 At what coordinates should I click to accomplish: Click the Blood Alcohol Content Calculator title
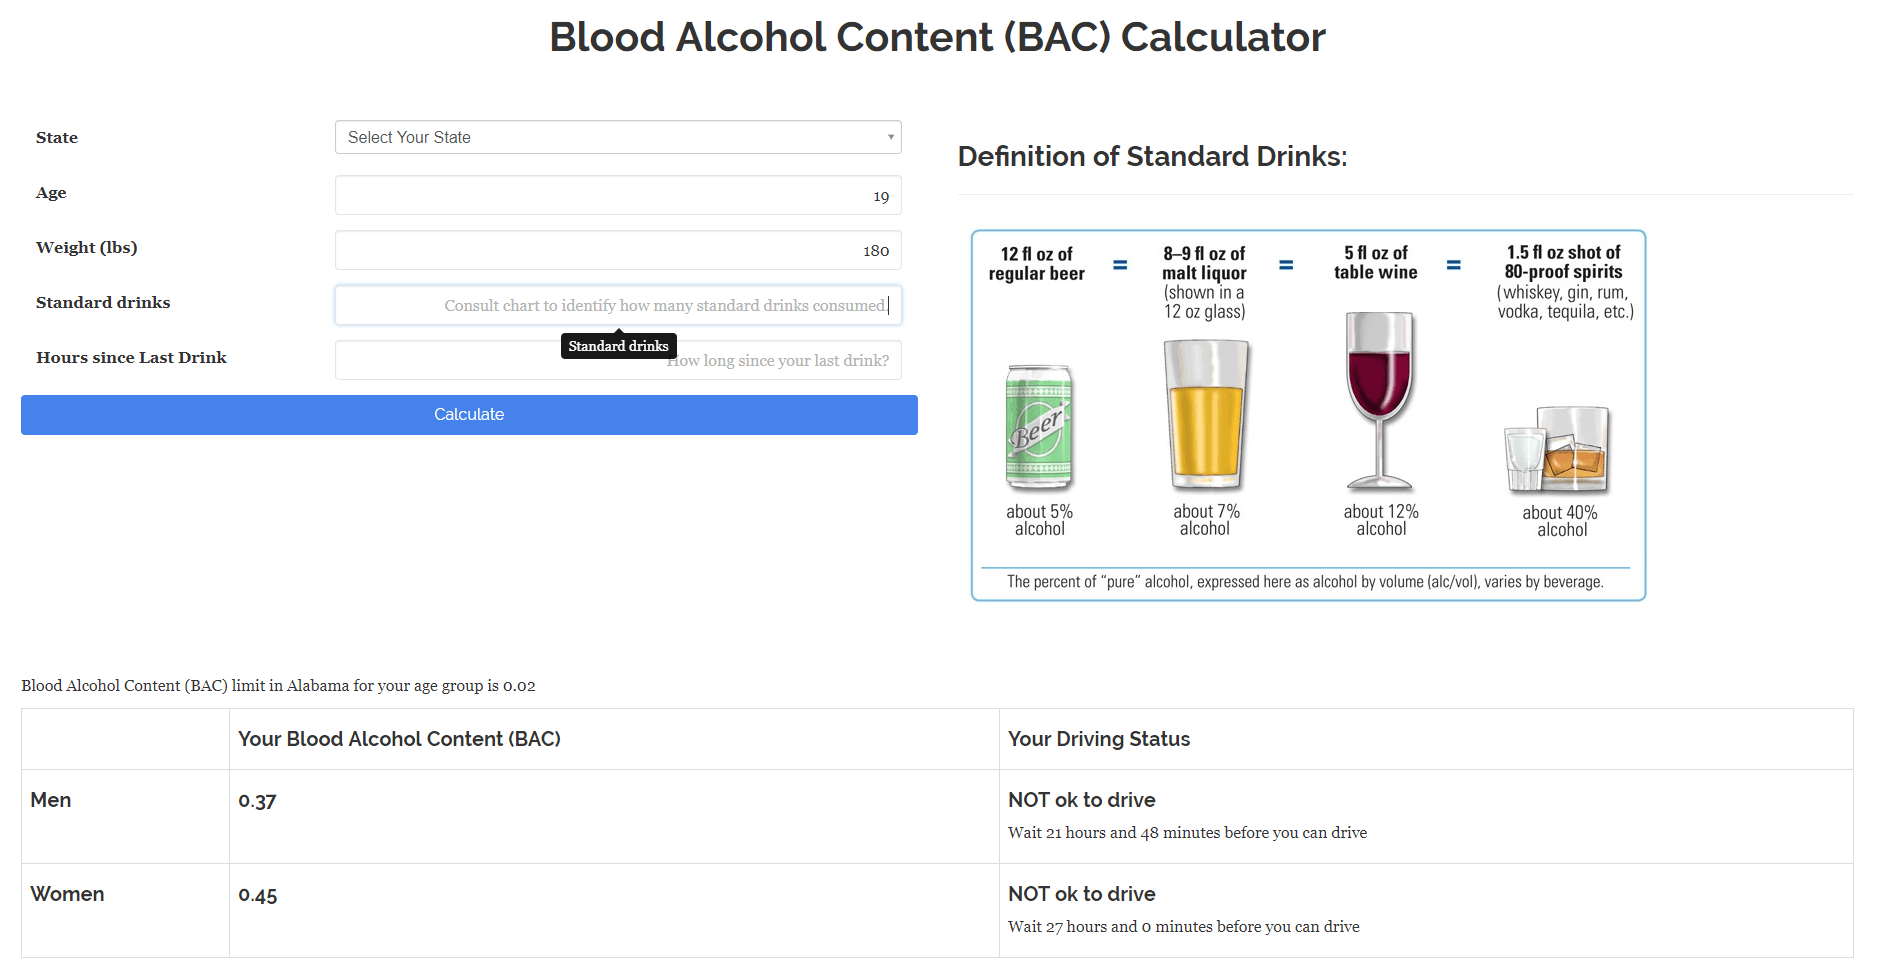tap(937, 37)
